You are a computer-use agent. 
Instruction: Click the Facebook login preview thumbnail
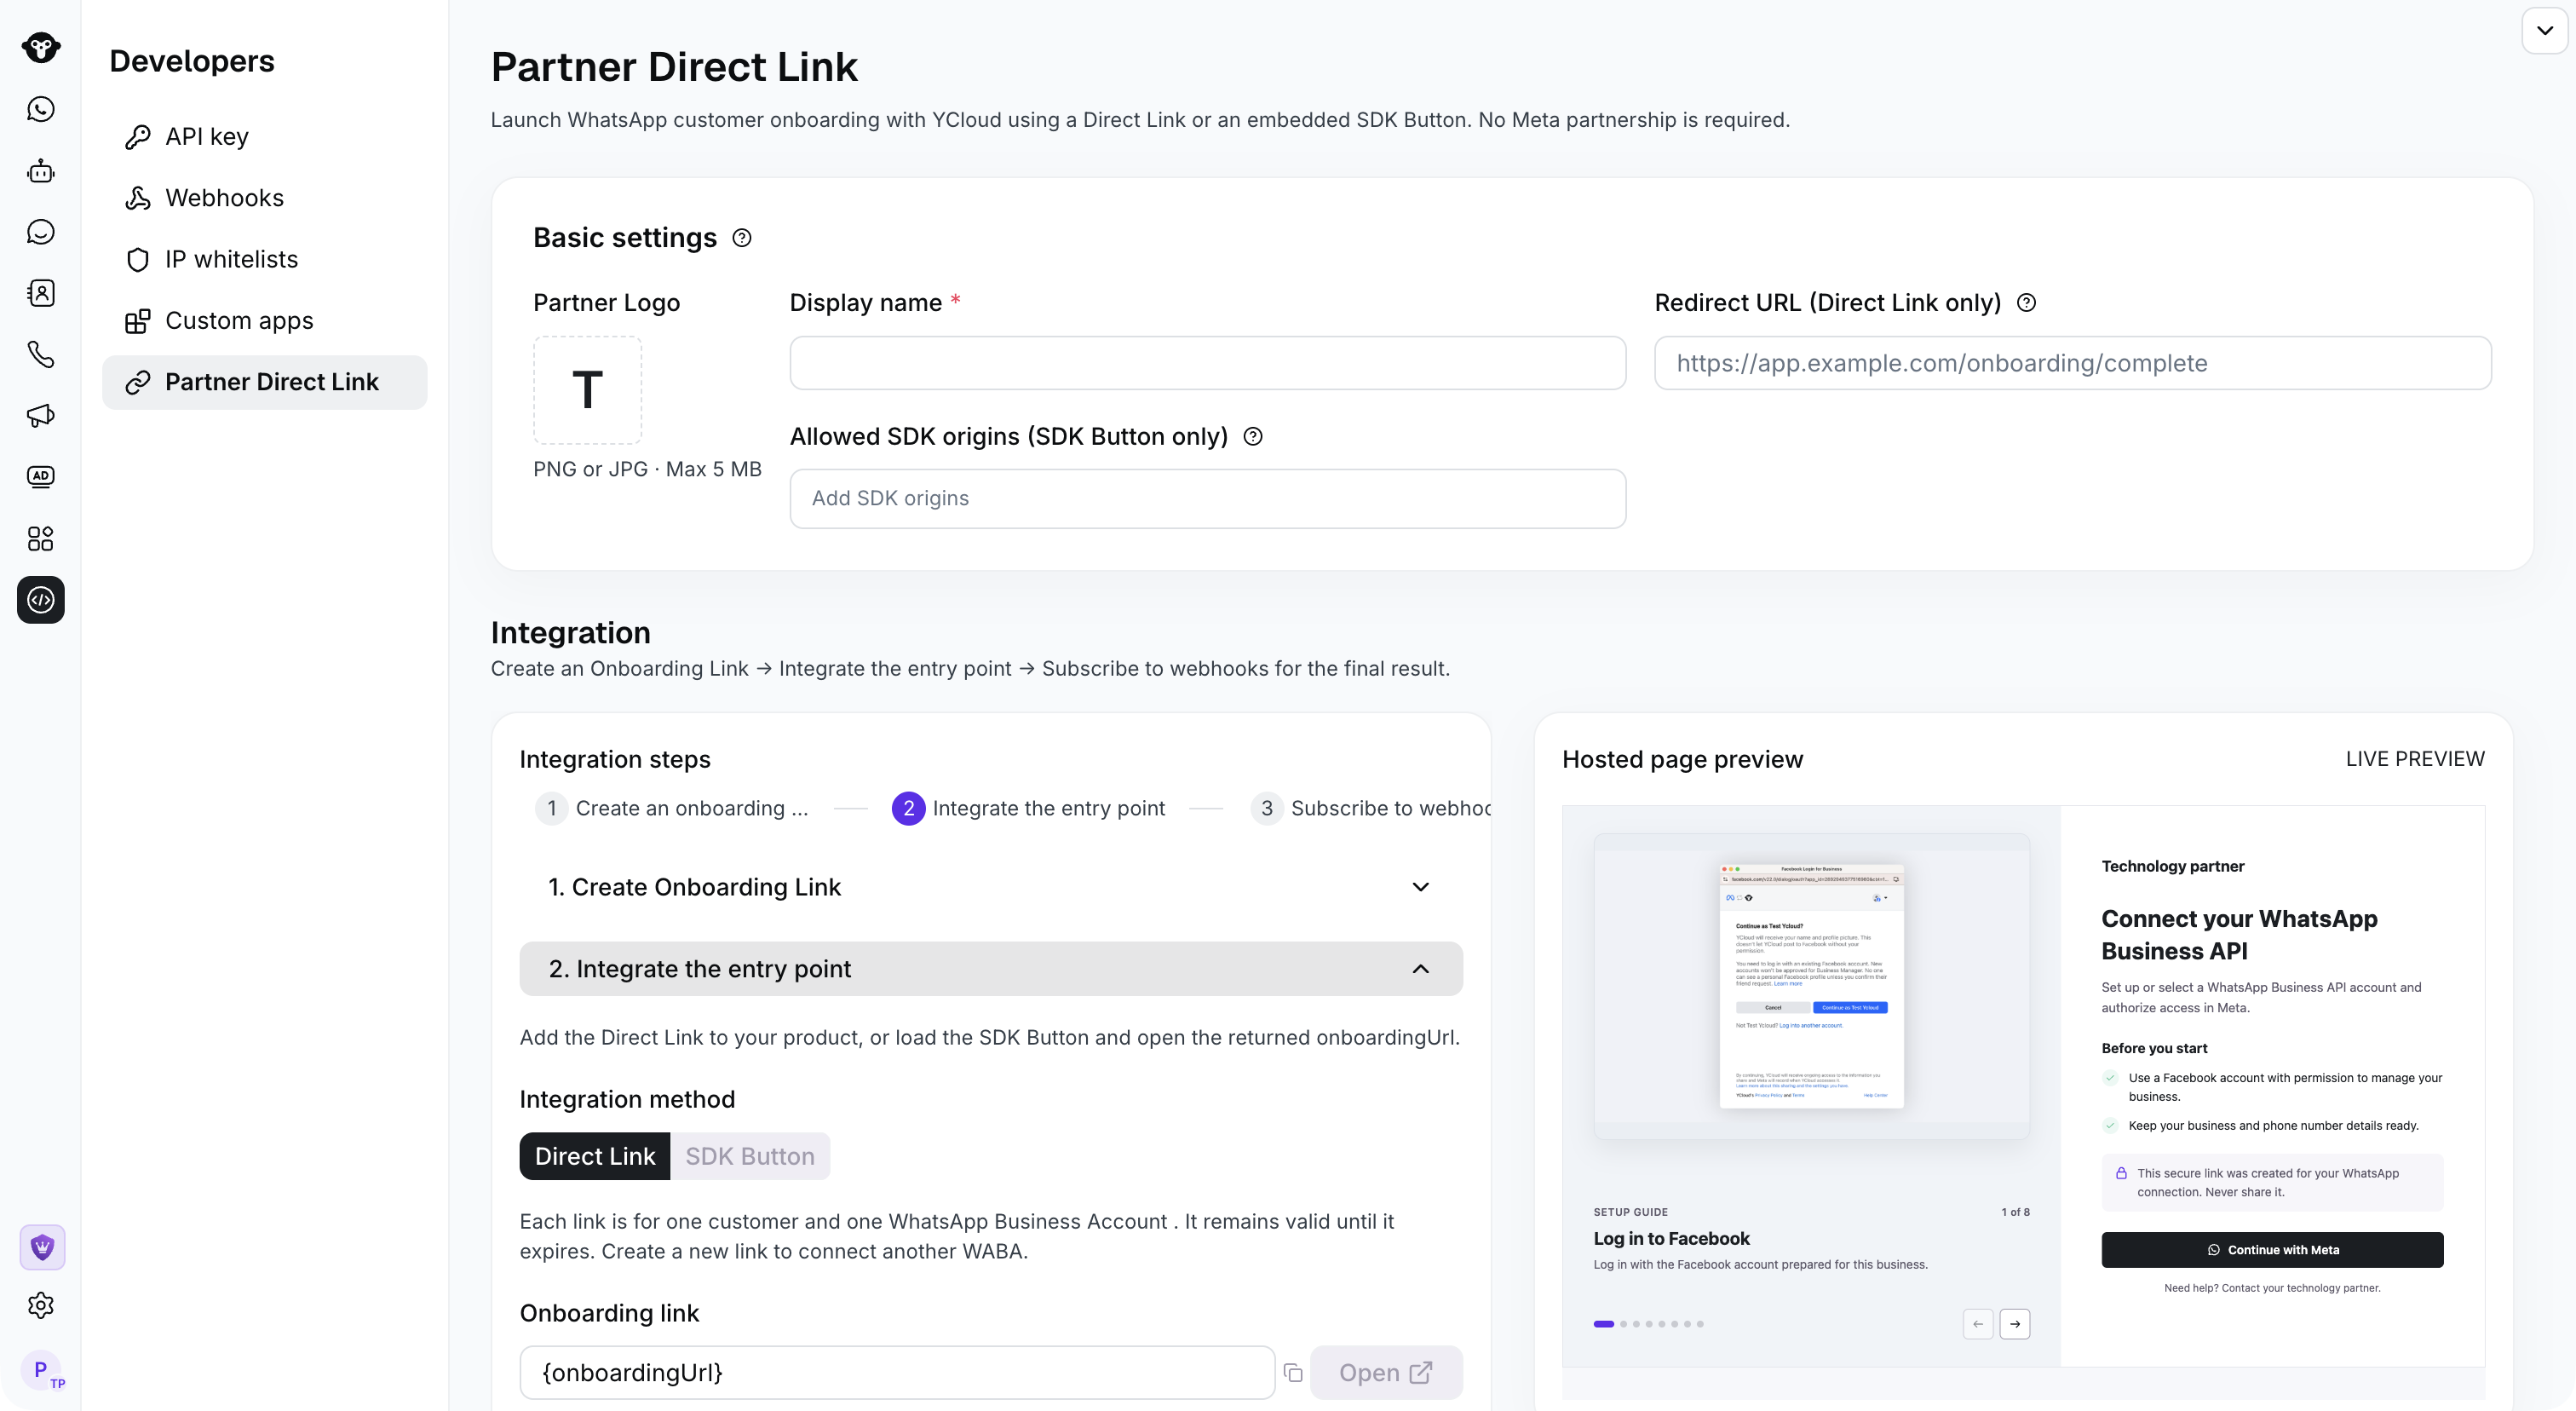[1811, 987]
